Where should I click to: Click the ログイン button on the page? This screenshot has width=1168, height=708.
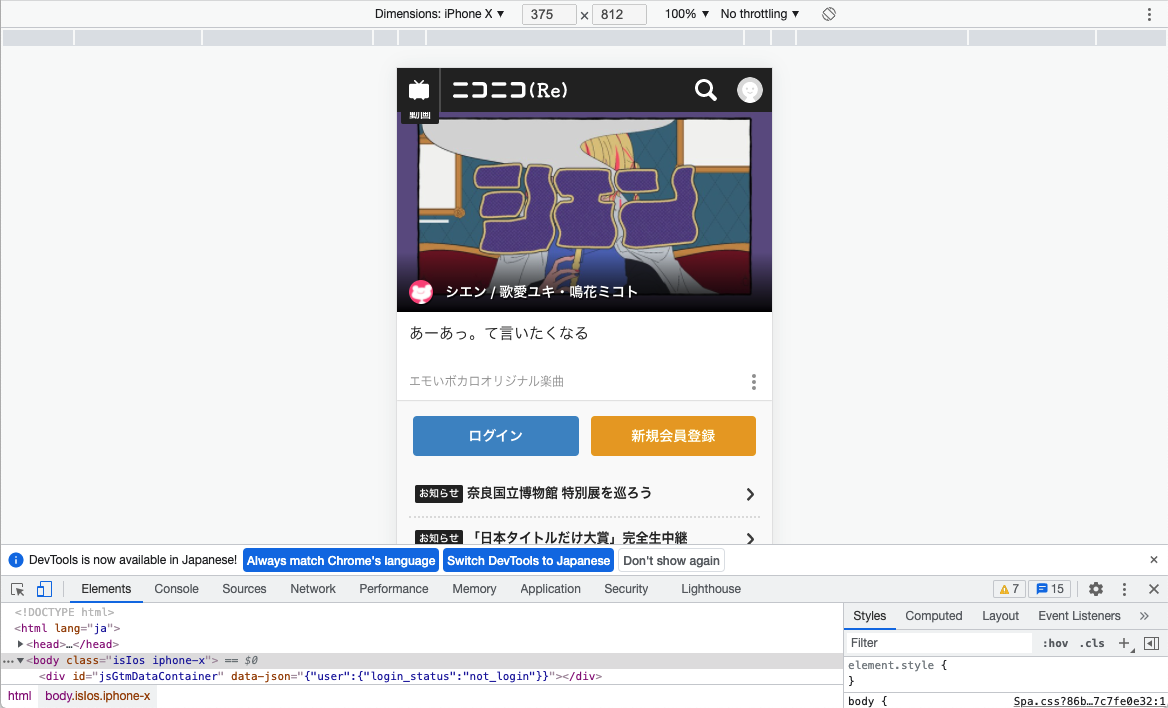click(x=495, y=436)
